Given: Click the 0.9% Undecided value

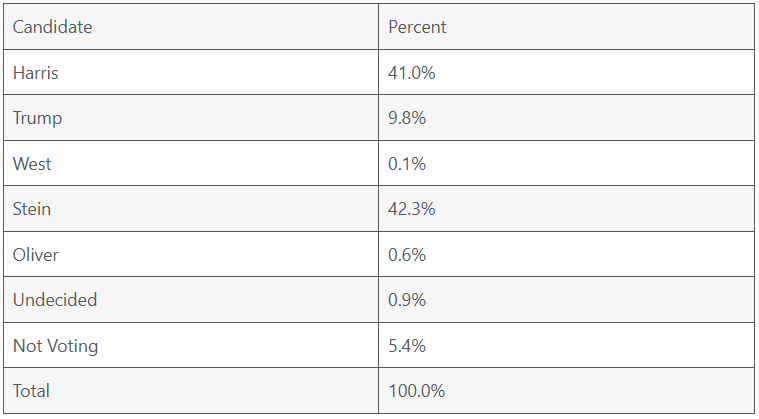Looking at the screenshot, I should (407, 300).
